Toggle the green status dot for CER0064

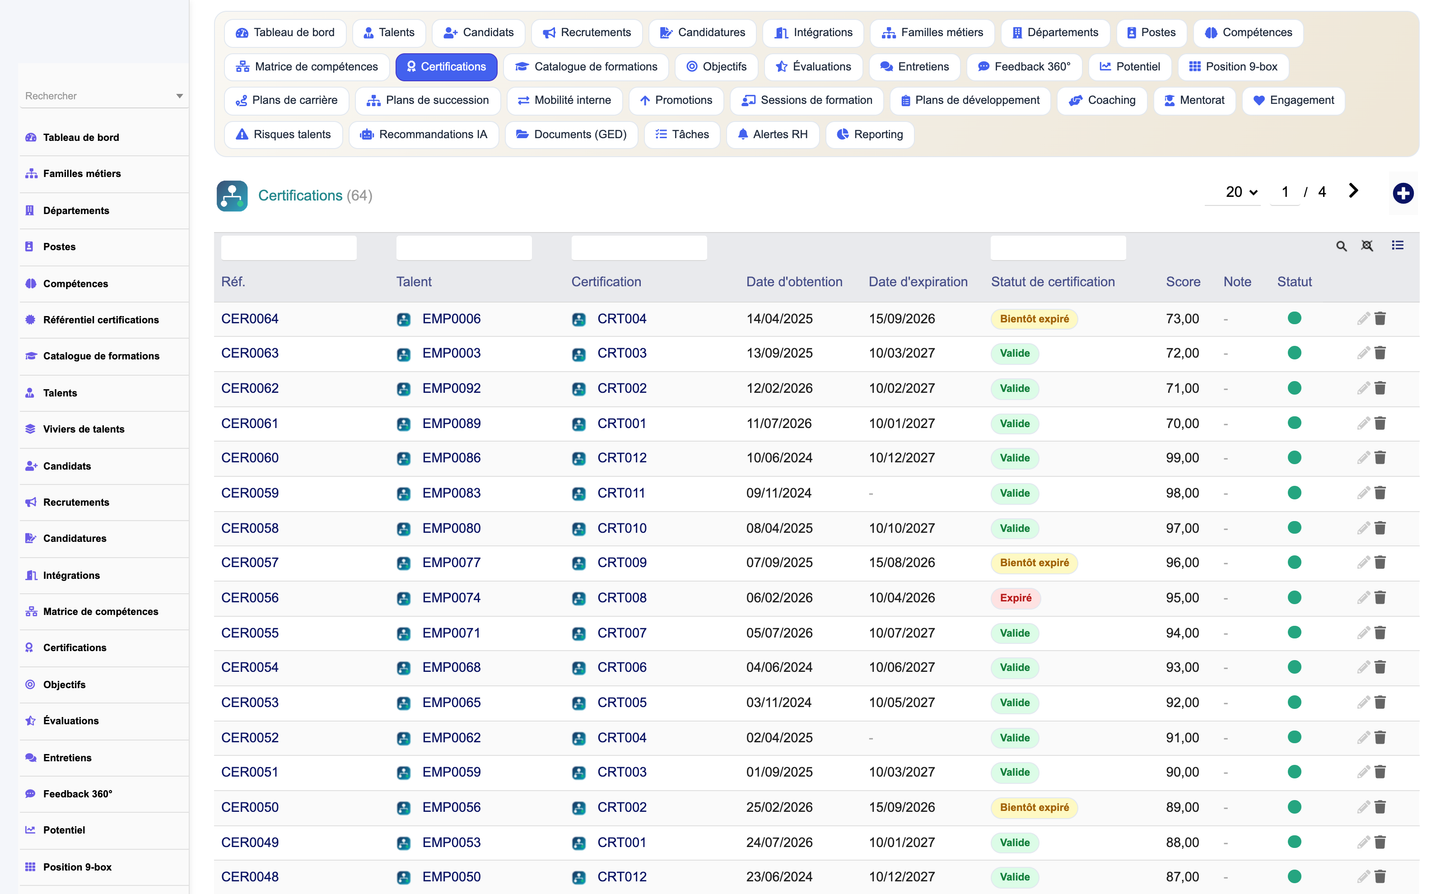tap(1294, 318)
